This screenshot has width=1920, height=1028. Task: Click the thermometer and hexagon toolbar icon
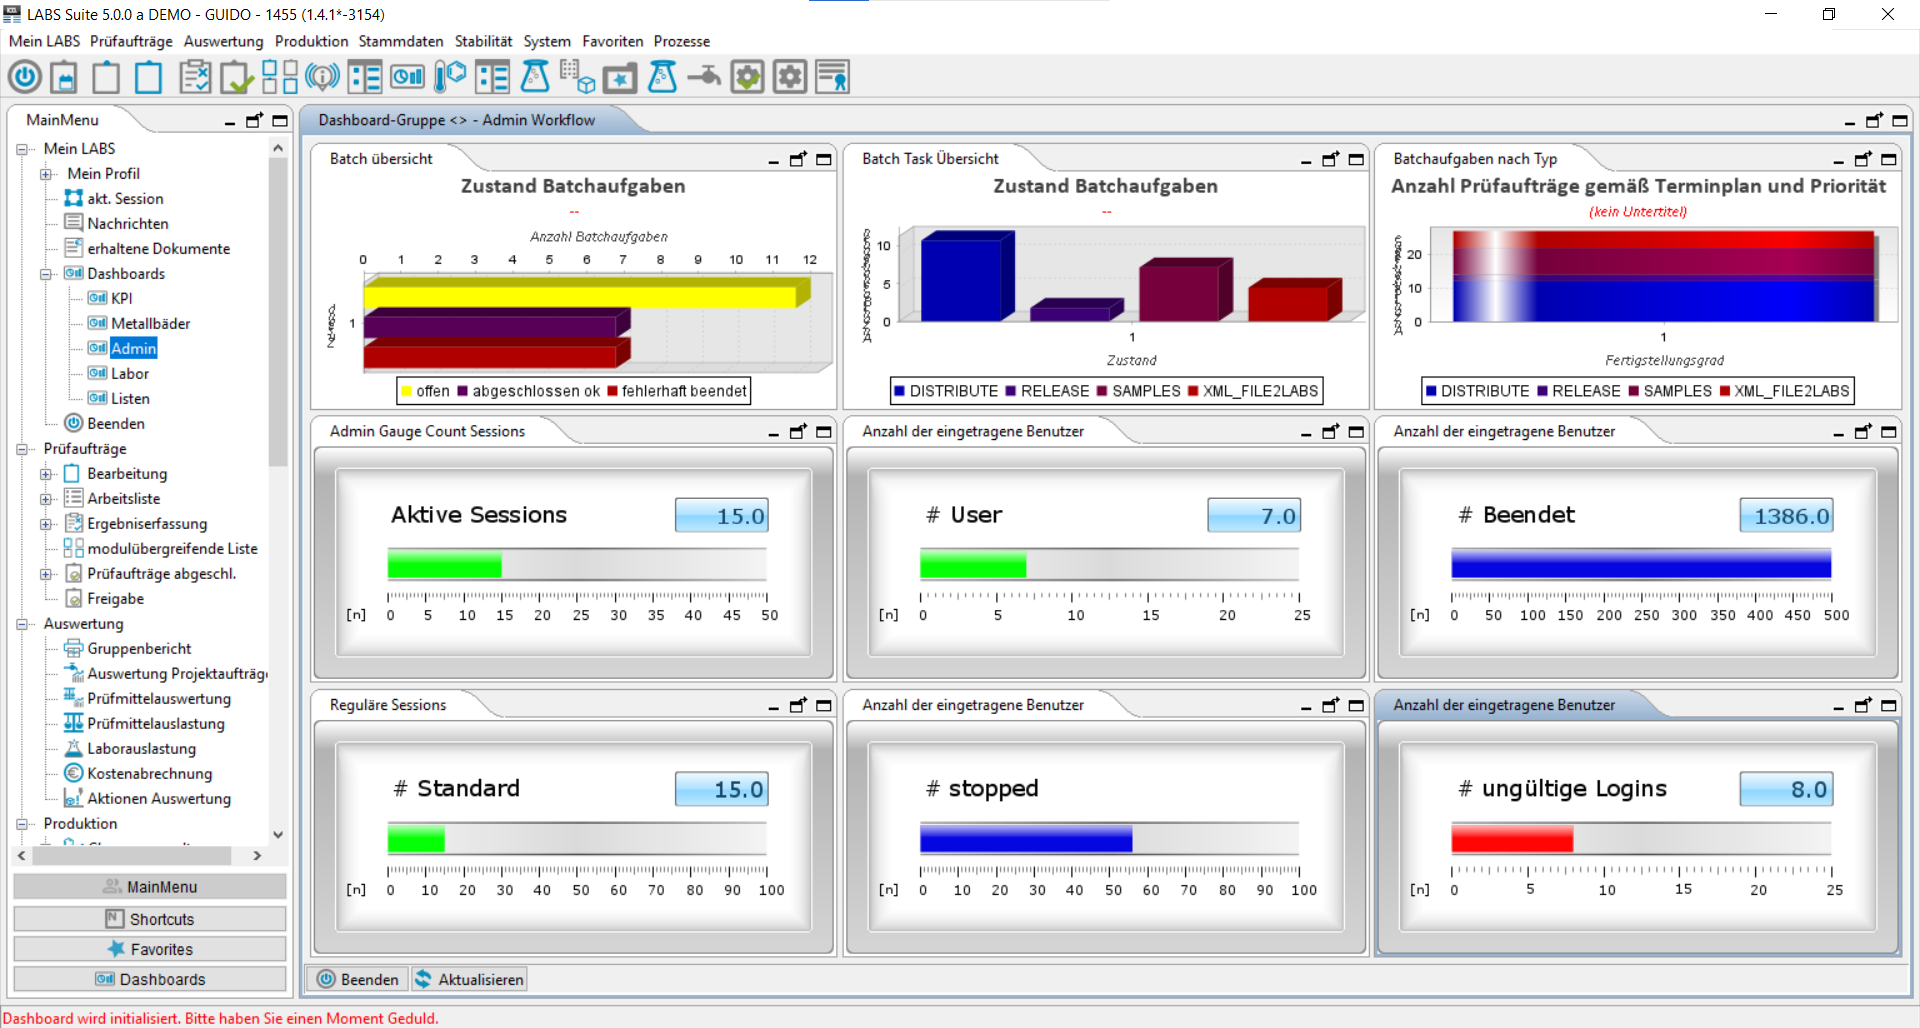pyautogui.click(x=450, y=77)
